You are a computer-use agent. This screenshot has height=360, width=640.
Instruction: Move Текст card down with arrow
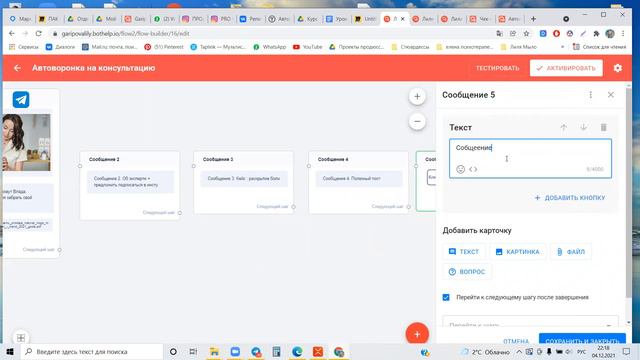pos(584,127)
